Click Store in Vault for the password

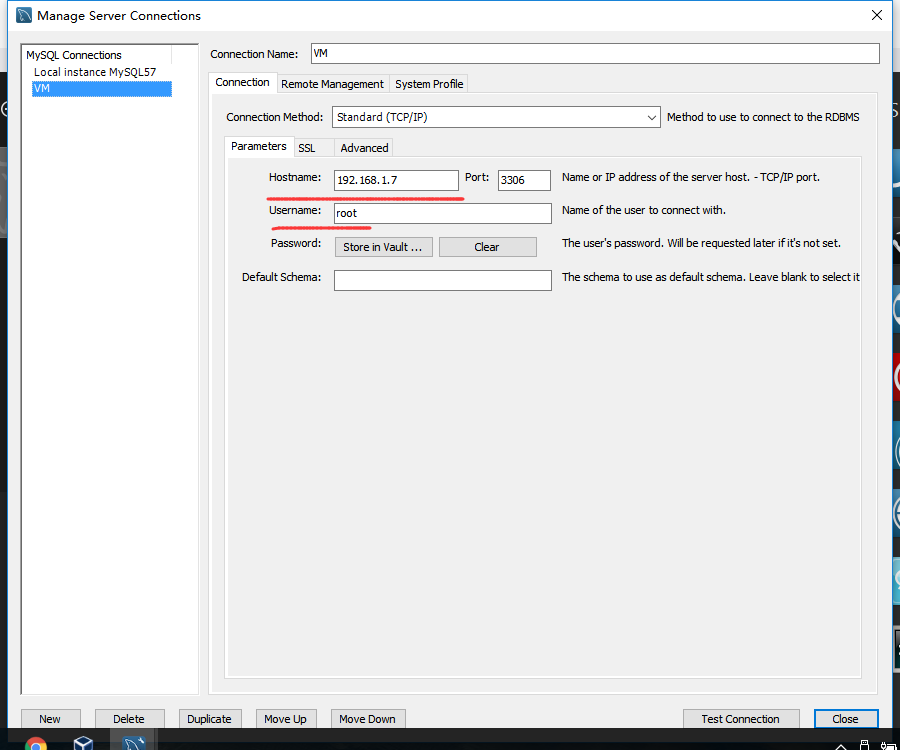tap(383, 246)
